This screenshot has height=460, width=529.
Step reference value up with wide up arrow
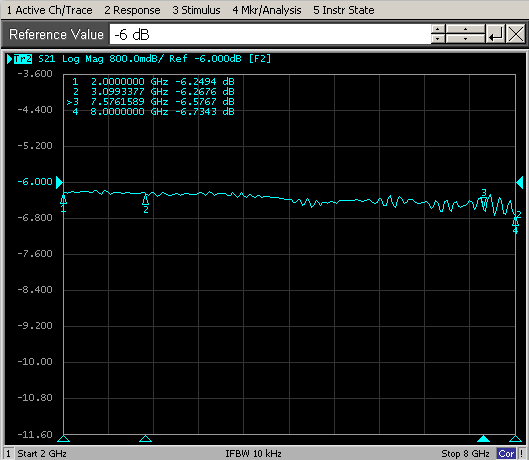pyautogui.click(x=465, y=29)
